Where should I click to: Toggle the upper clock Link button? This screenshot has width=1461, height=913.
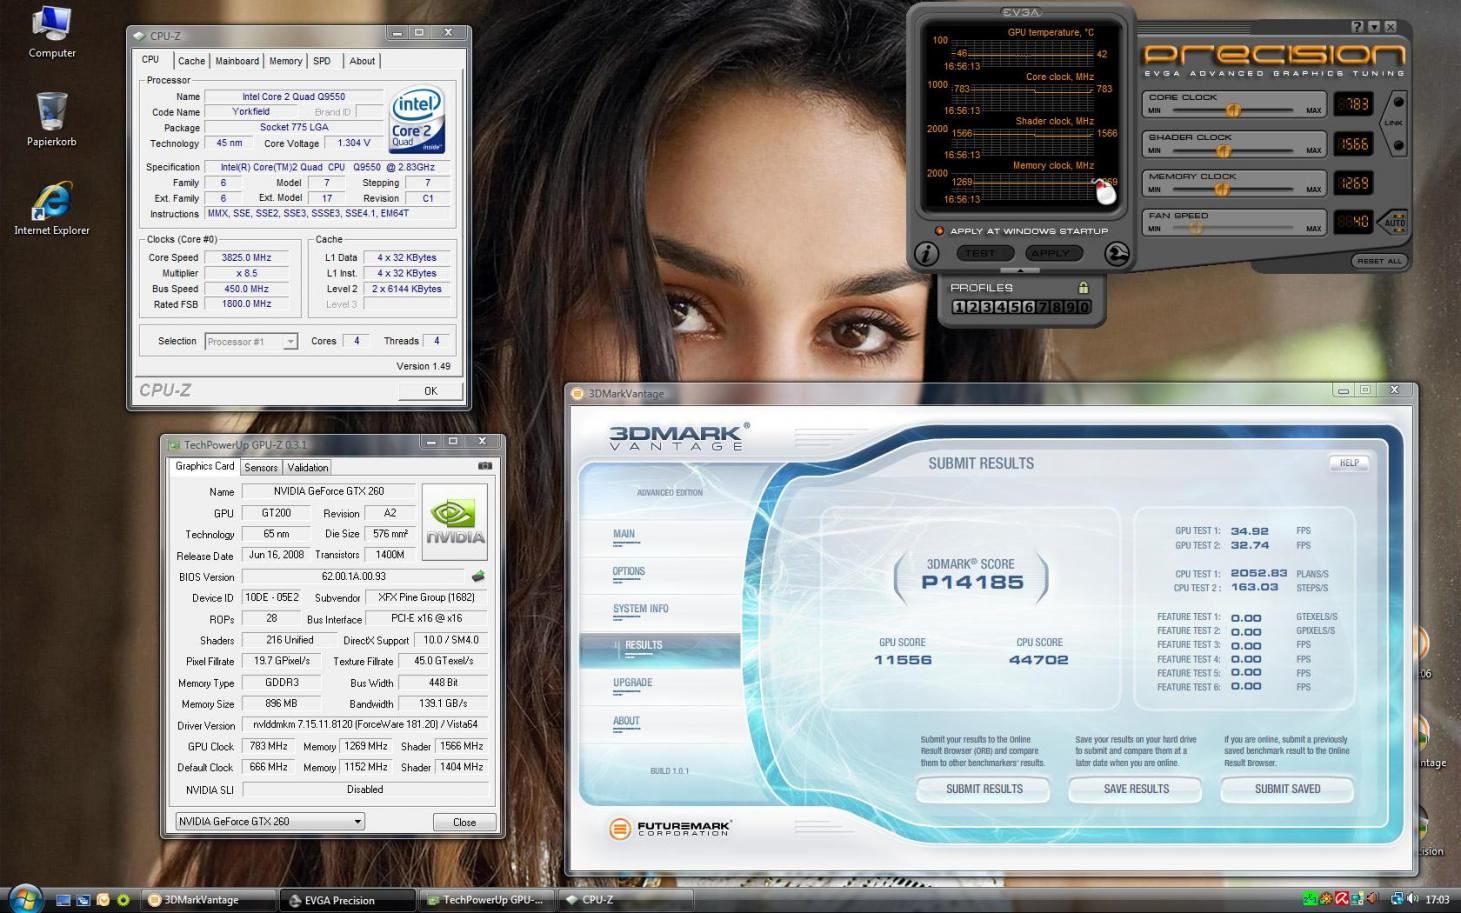click(1398, 102)
